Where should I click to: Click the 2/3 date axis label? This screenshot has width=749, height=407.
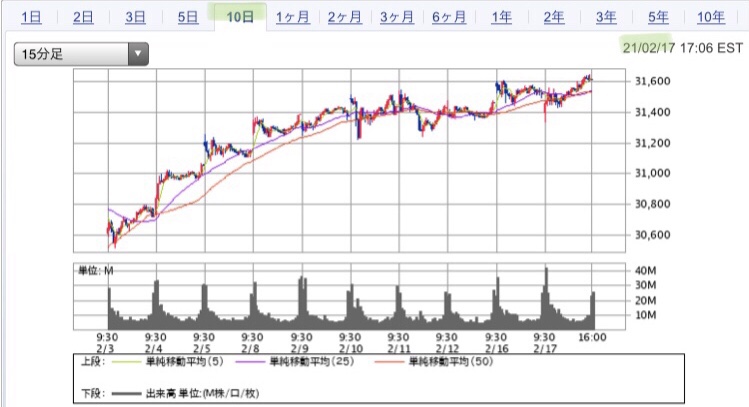point(105,349)
